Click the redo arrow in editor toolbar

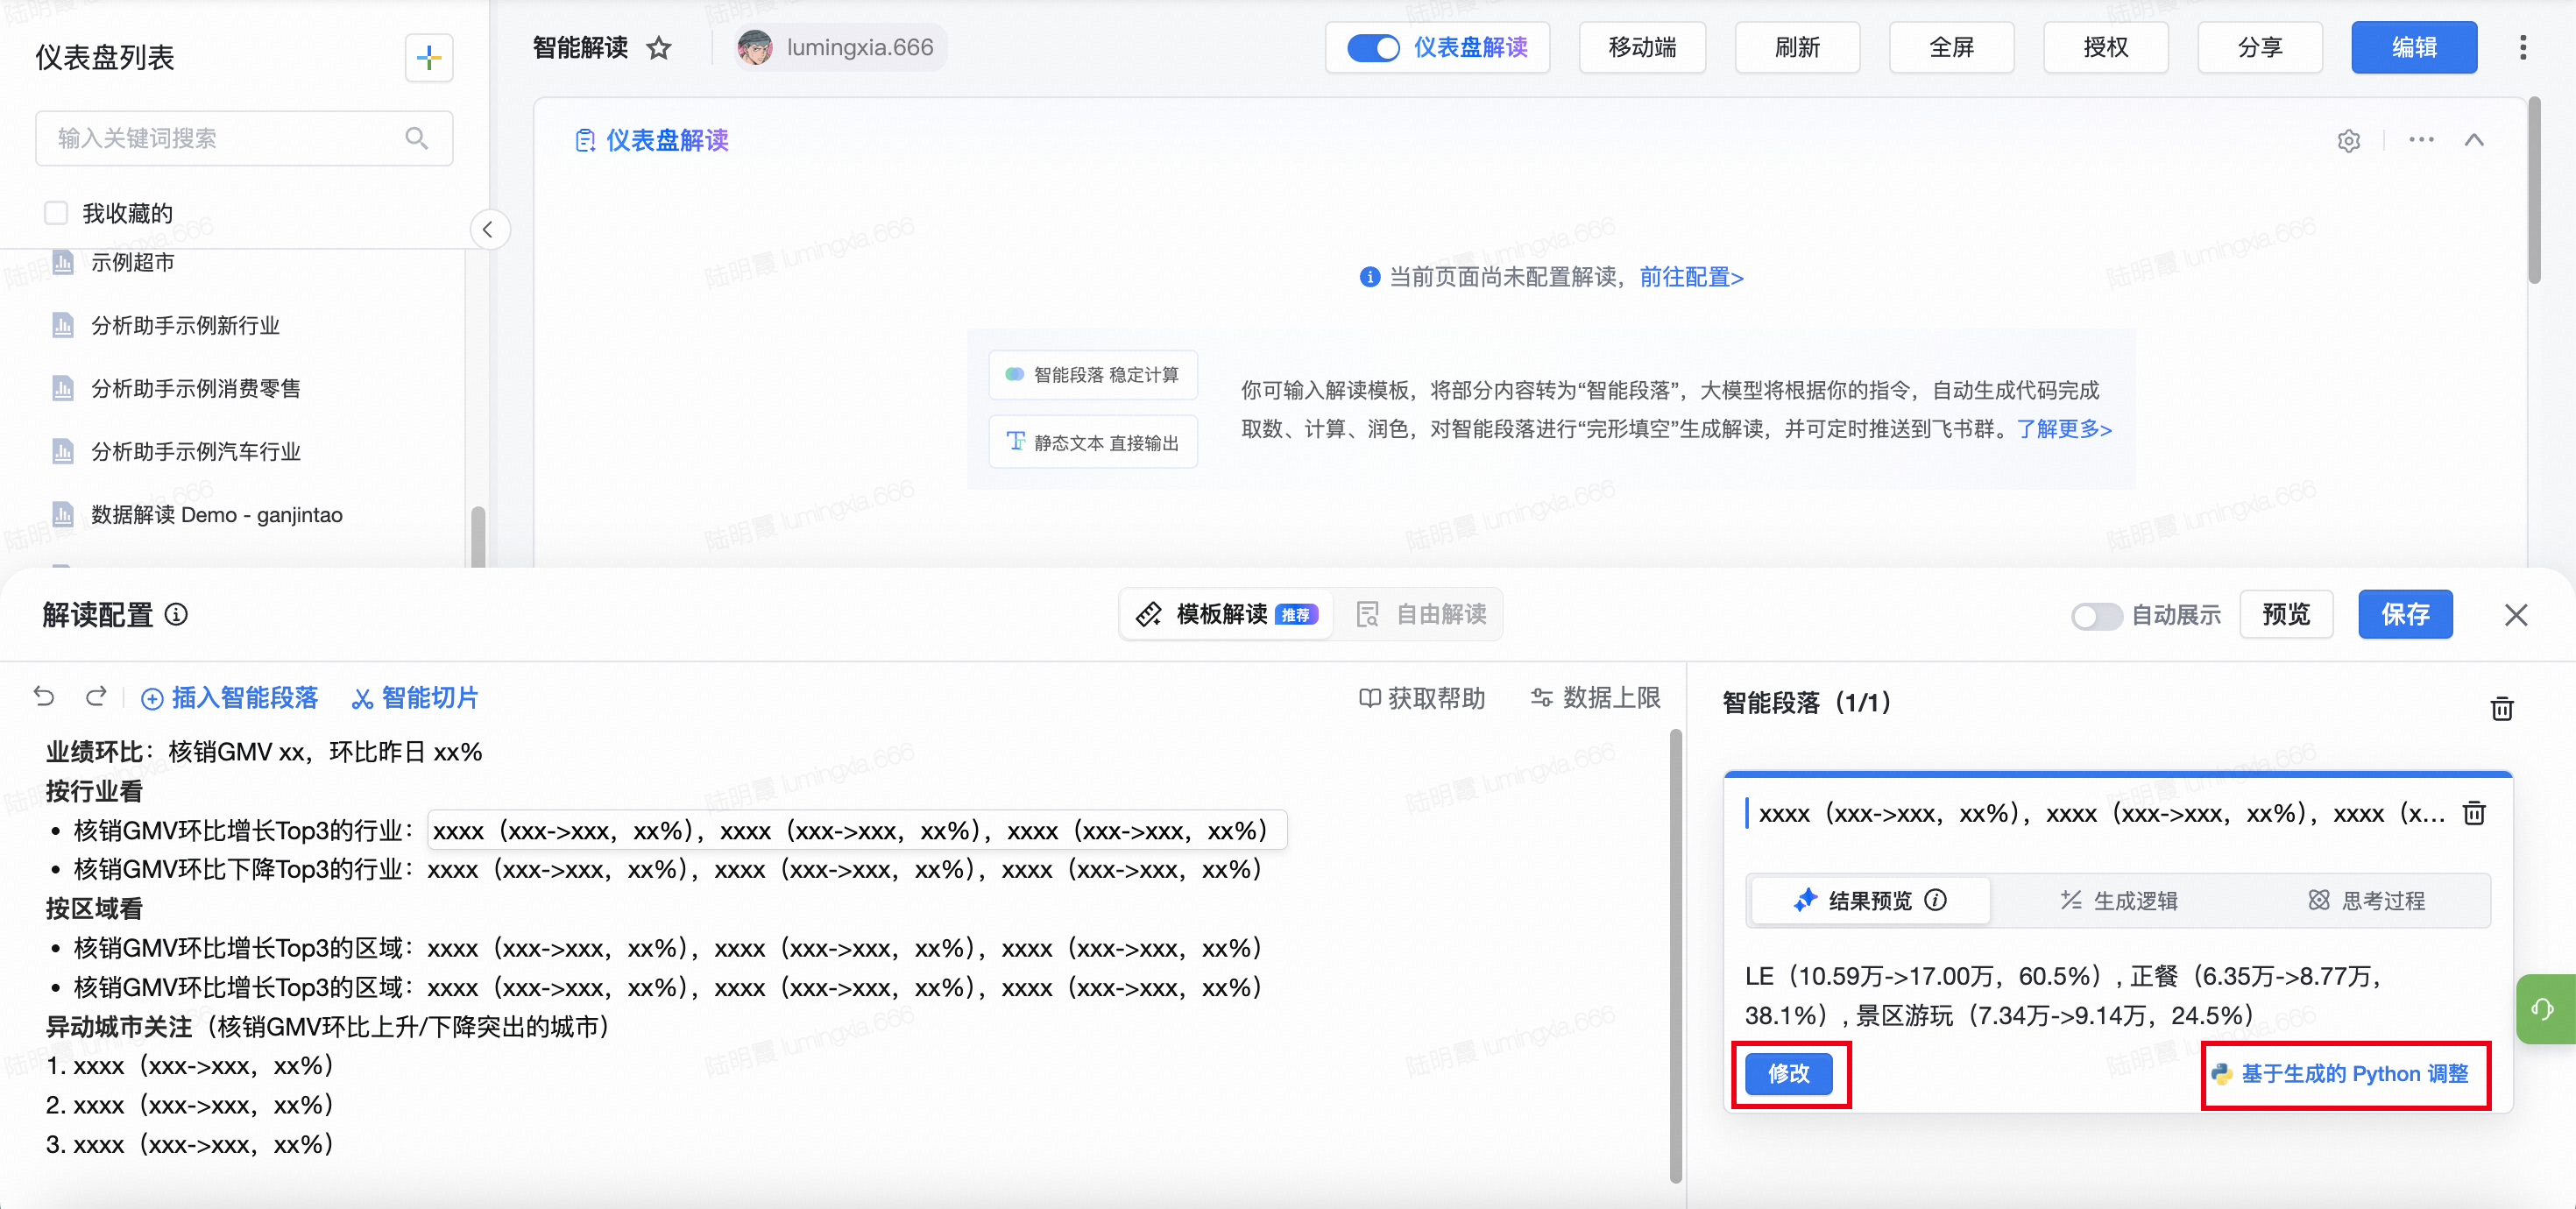pyautogui.click(x=96, y=696)
